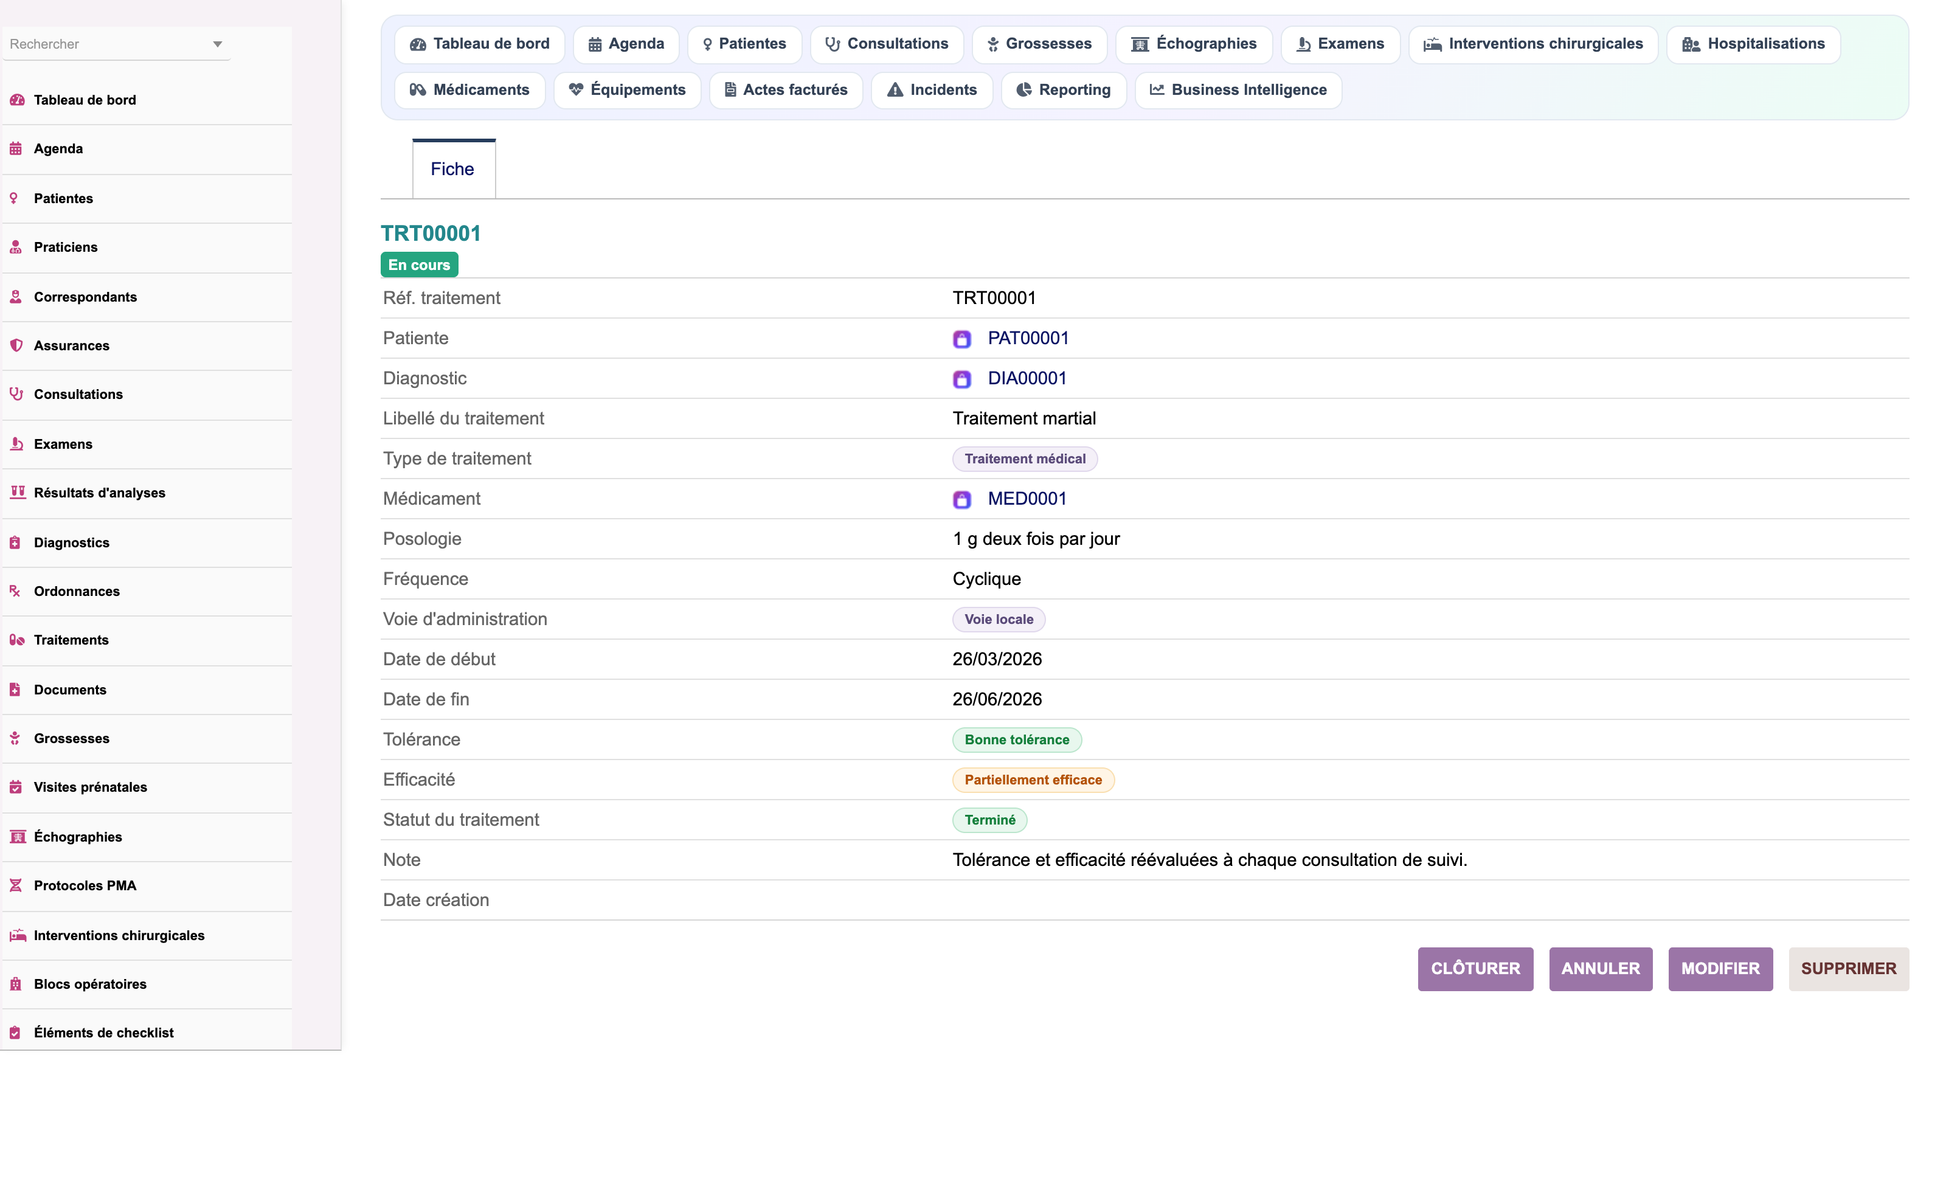
Task: Click the Partiellement efficace tag
Action: pos(1033,780)
